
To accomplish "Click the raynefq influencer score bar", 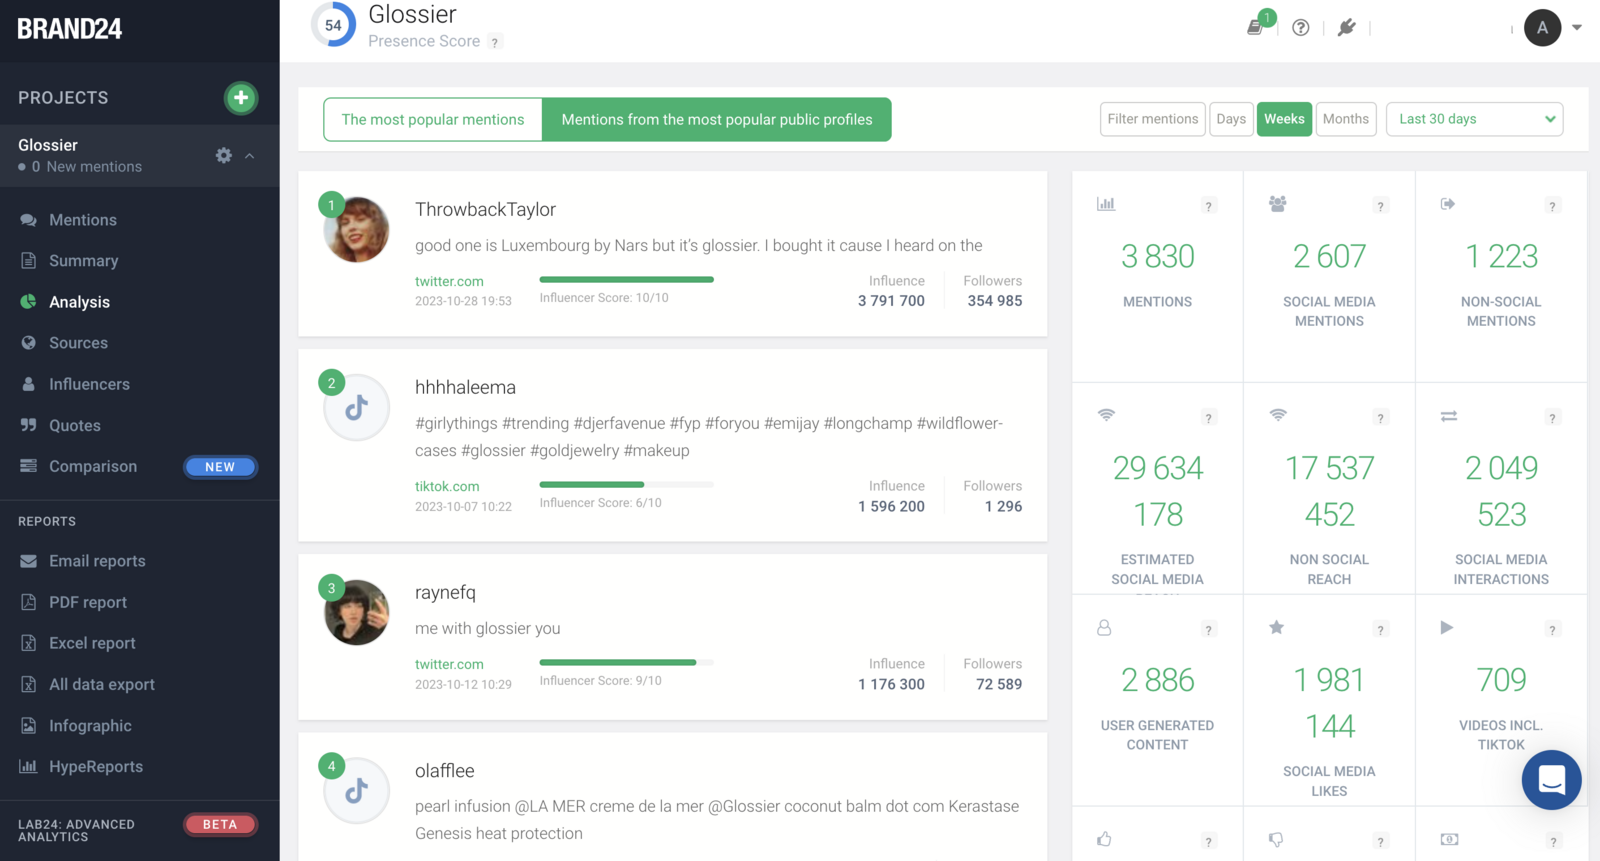I will (x=627, y=663).
